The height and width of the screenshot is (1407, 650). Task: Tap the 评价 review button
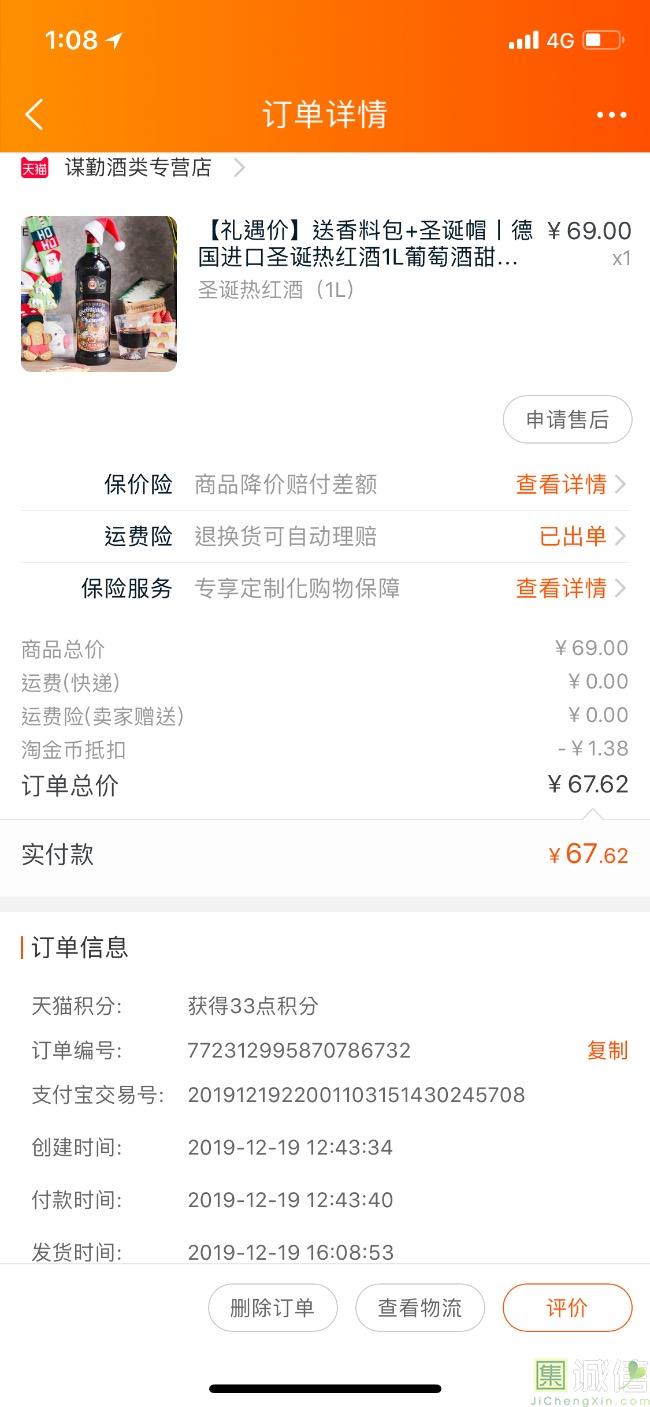coord(567,1308)
